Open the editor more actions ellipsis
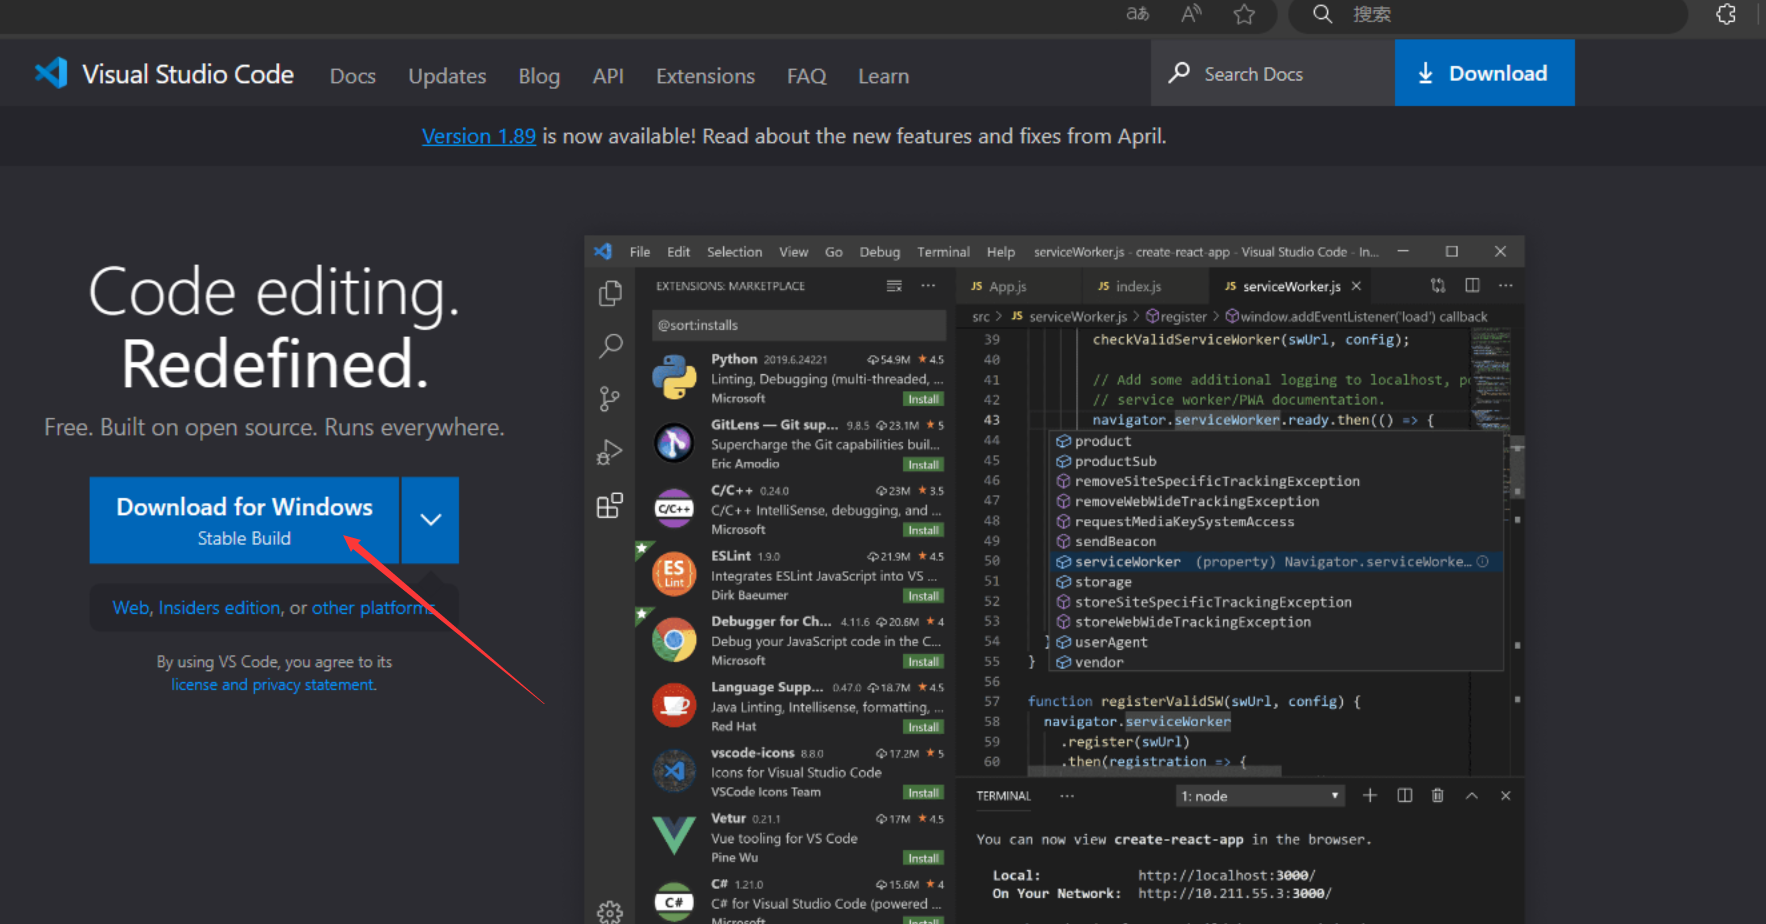1766x924 pixels. click(1506, 286)
